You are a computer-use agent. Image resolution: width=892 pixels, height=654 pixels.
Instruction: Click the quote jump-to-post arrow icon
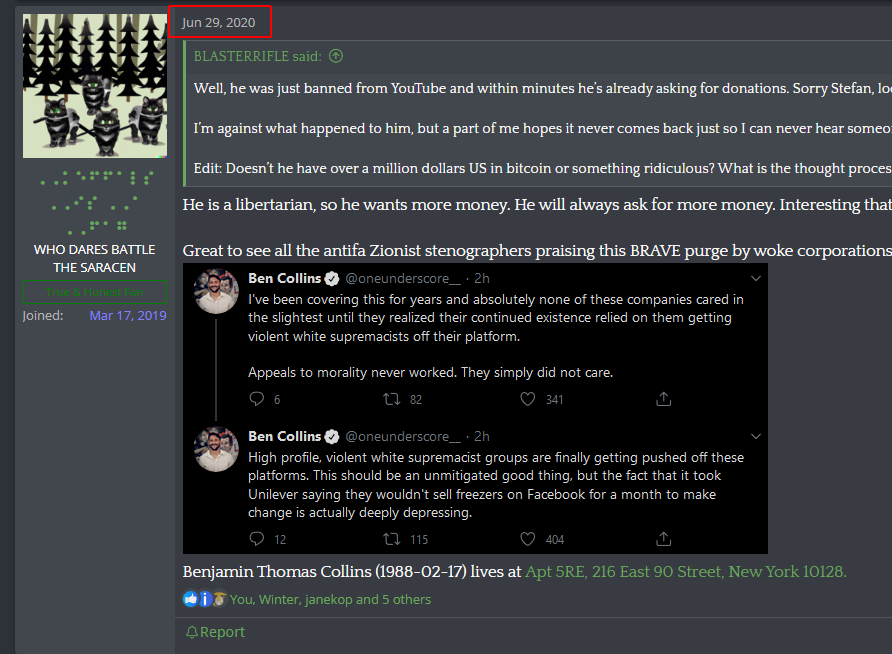click(x=336, y=56)
